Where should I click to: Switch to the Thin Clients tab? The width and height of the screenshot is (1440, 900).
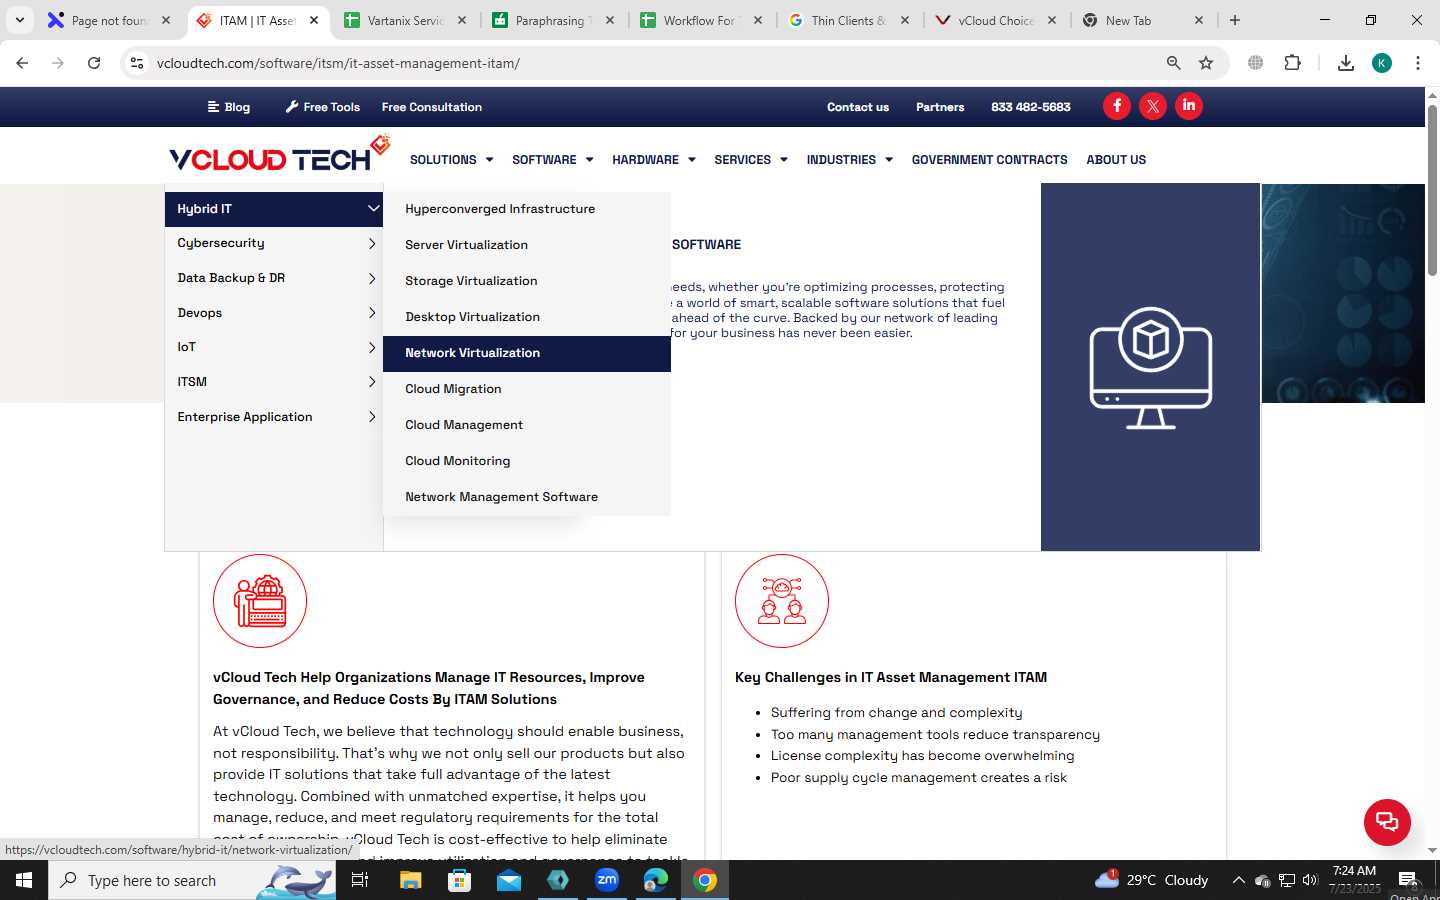coord(848,20)
